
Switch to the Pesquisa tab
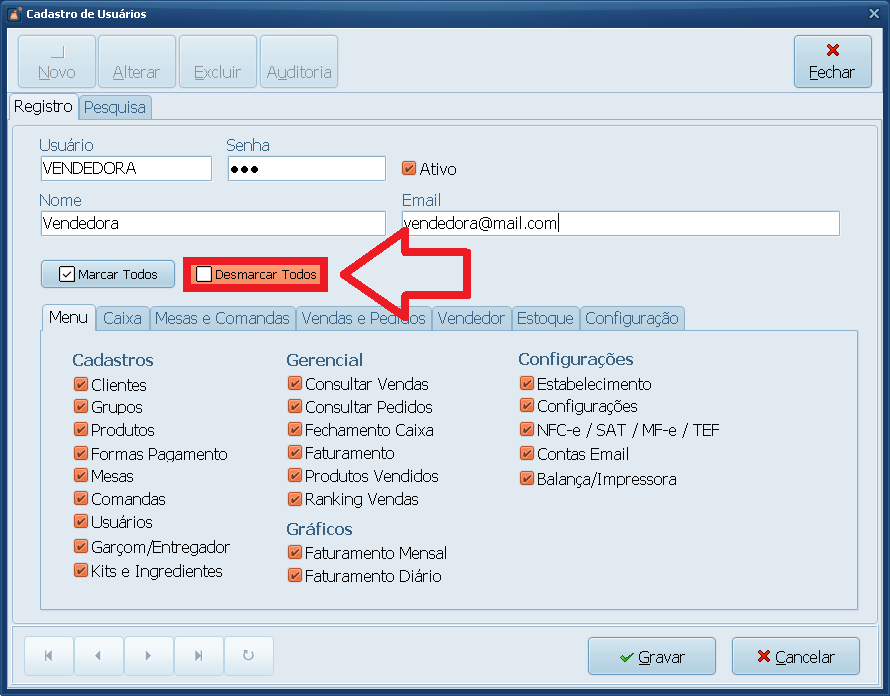[115, 107]
